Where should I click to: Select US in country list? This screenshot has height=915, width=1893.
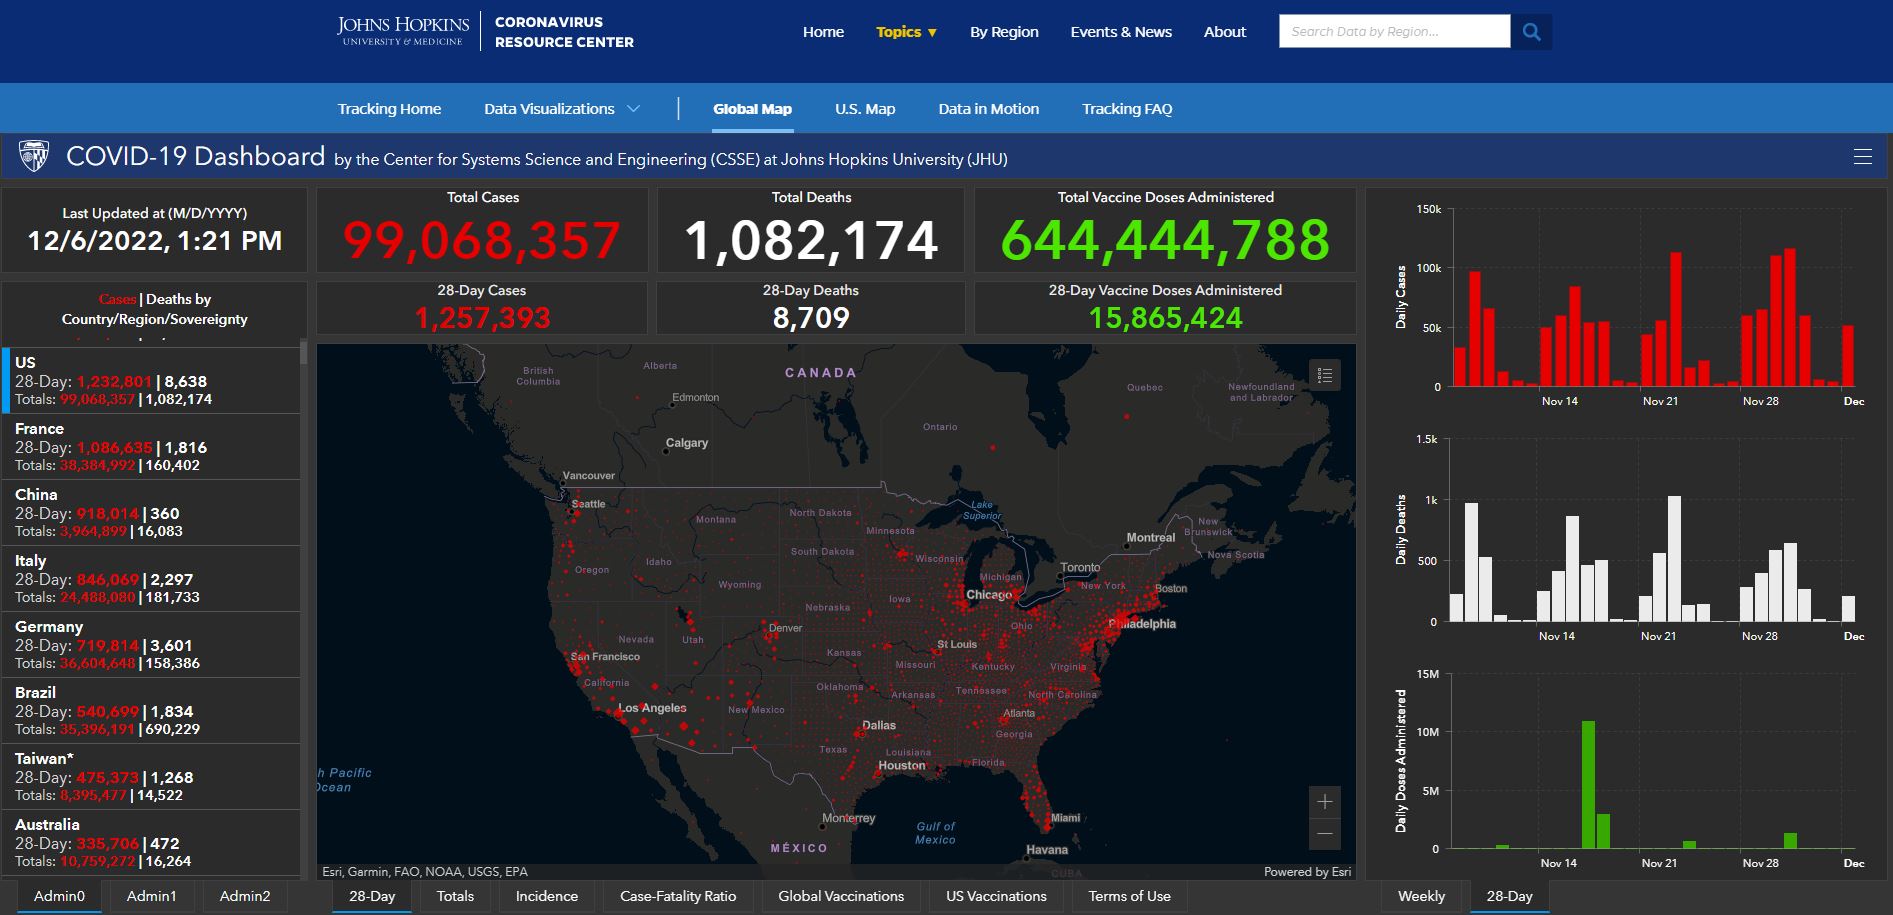[x=150, y=380]
